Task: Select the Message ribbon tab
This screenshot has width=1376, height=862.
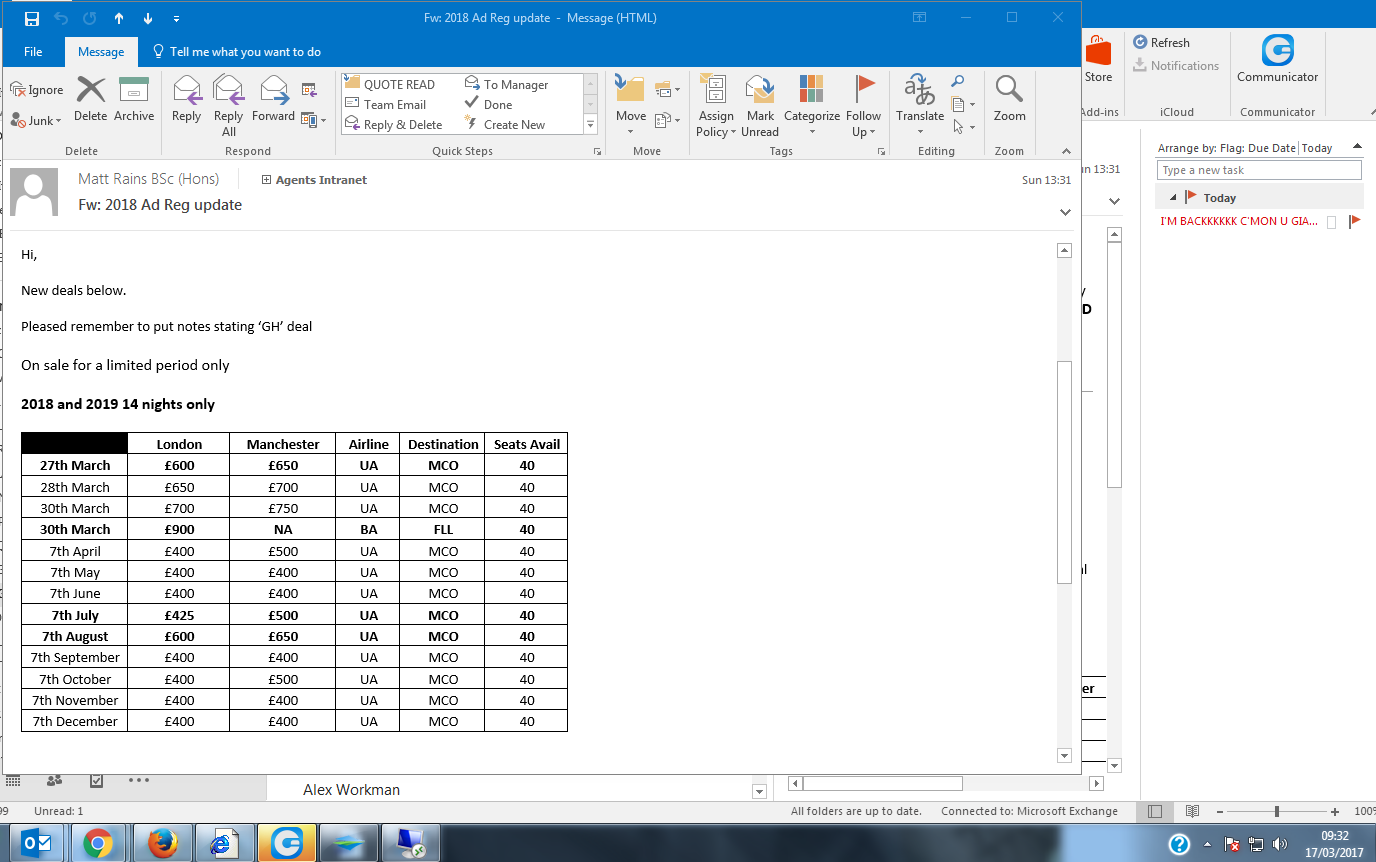Action: click(101, 52)
